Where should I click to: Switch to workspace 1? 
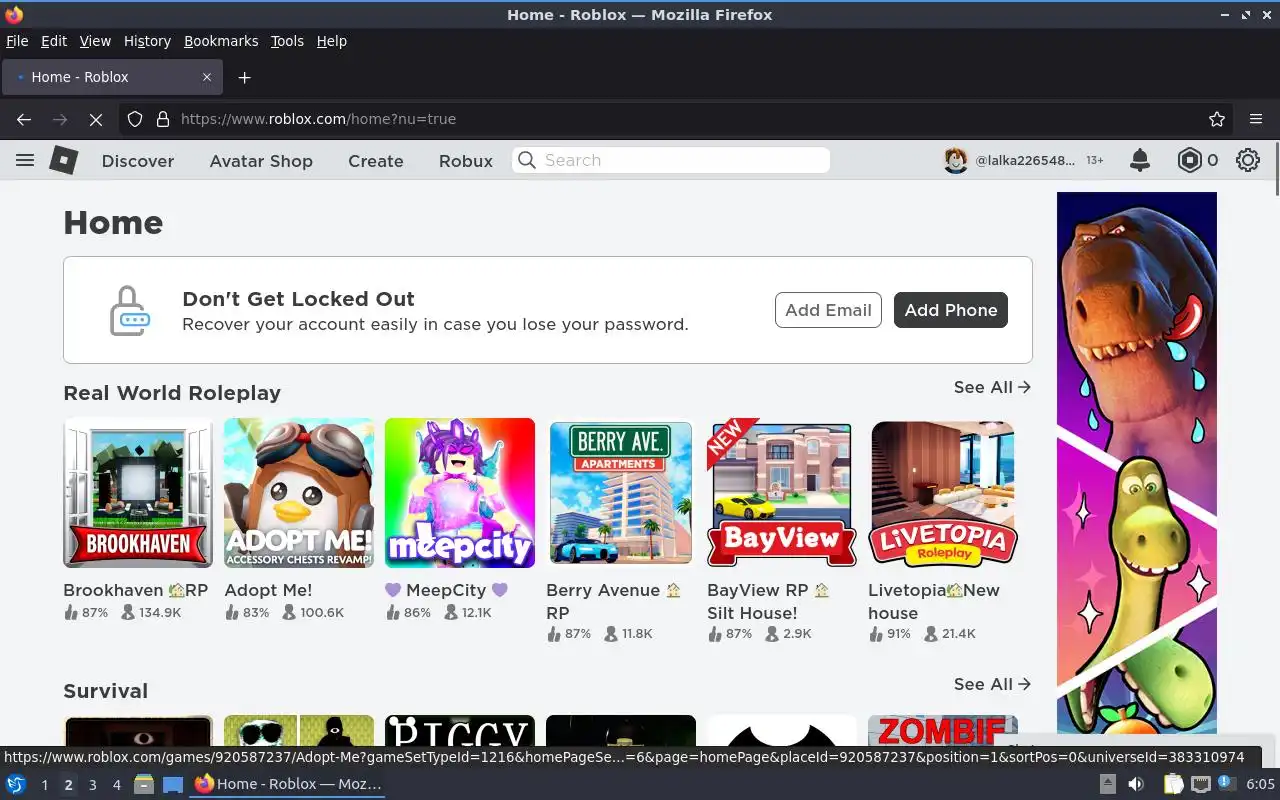coord(44,785)
